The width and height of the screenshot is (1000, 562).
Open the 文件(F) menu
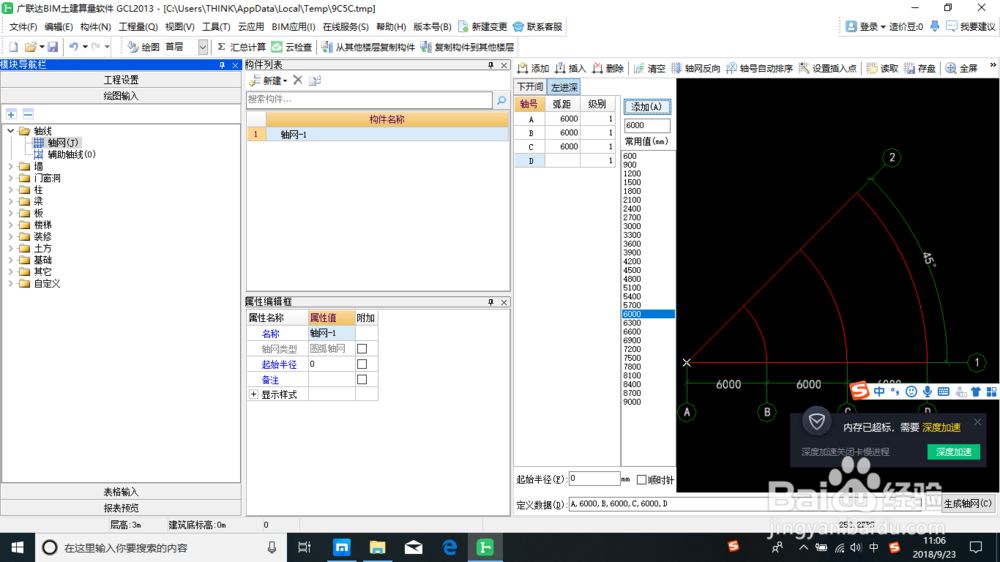(x=23, y=27)
